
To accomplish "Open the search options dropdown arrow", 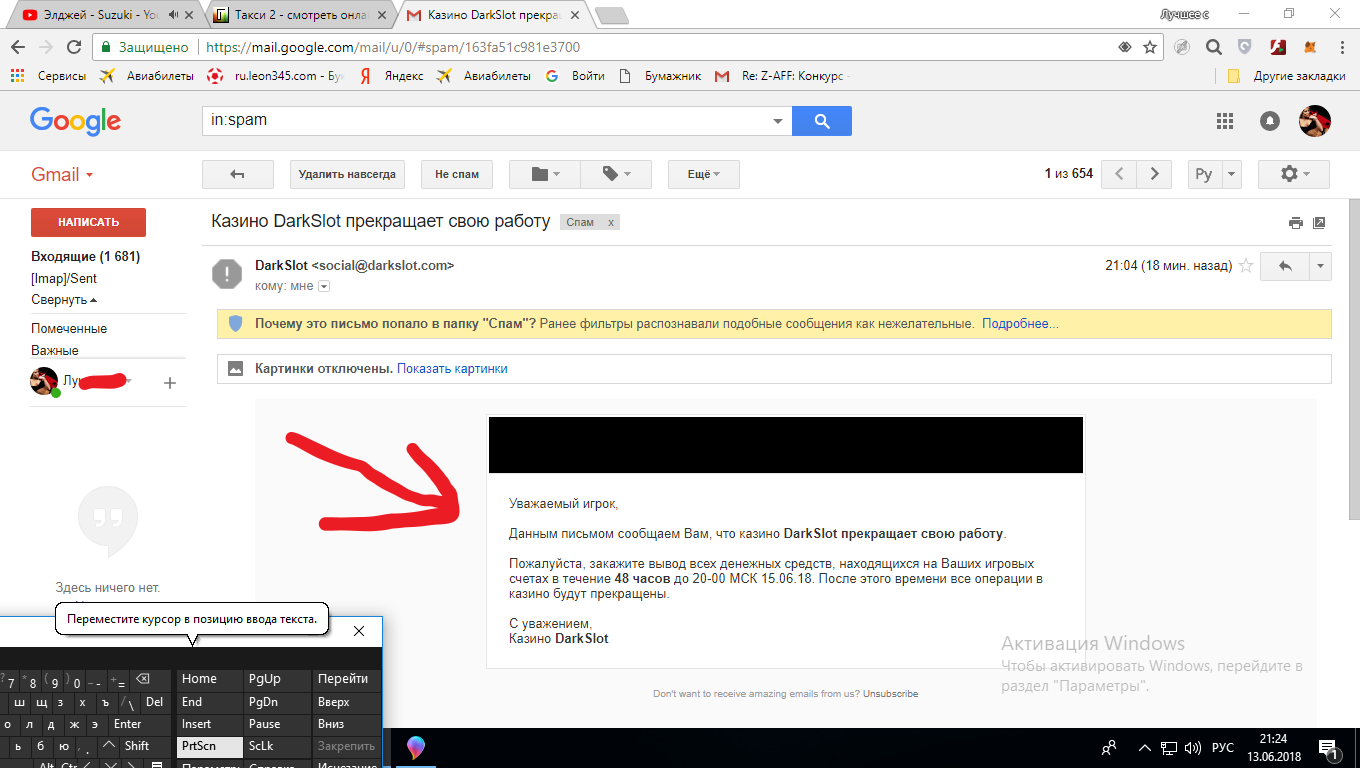I will (x=778, y=121).
